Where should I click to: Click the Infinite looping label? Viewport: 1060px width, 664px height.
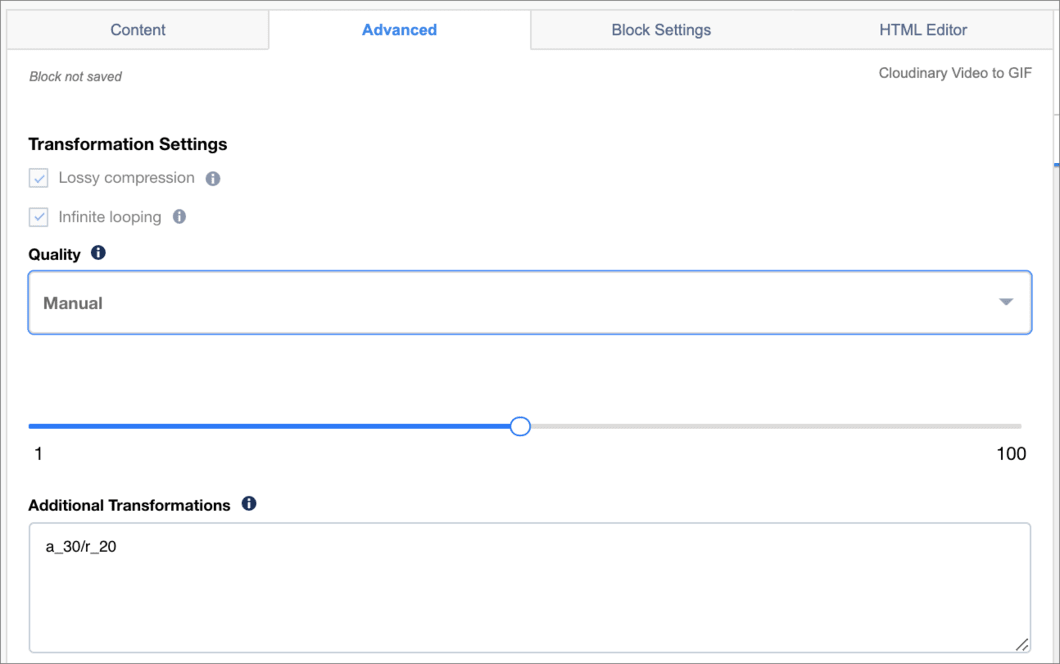click(x=110, y=217)
